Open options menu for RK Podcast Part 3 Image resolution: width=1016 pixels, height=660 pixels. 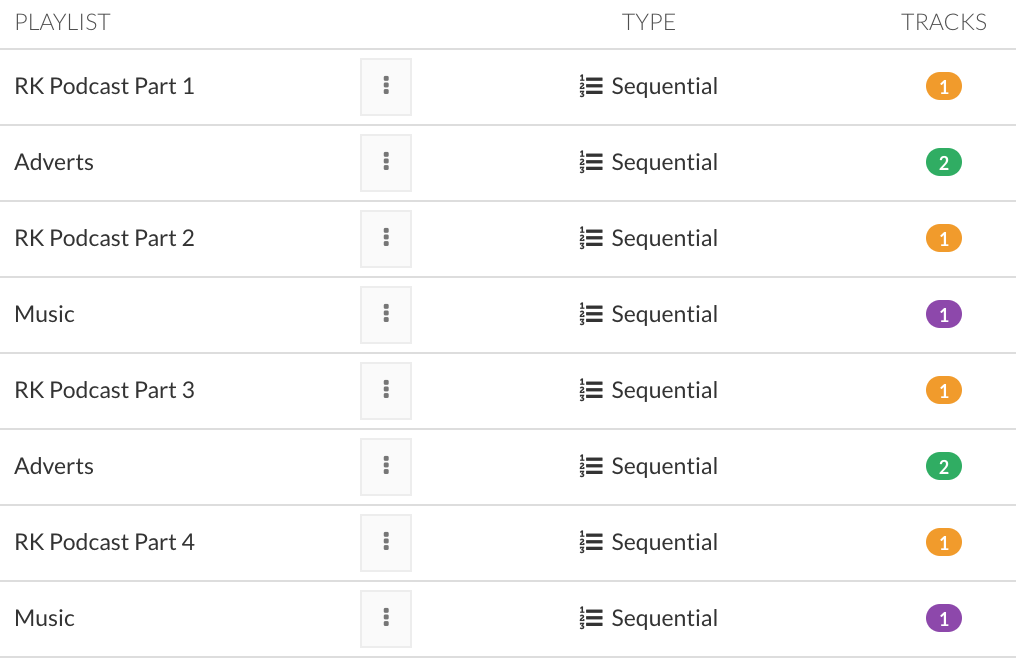point(386,391)
